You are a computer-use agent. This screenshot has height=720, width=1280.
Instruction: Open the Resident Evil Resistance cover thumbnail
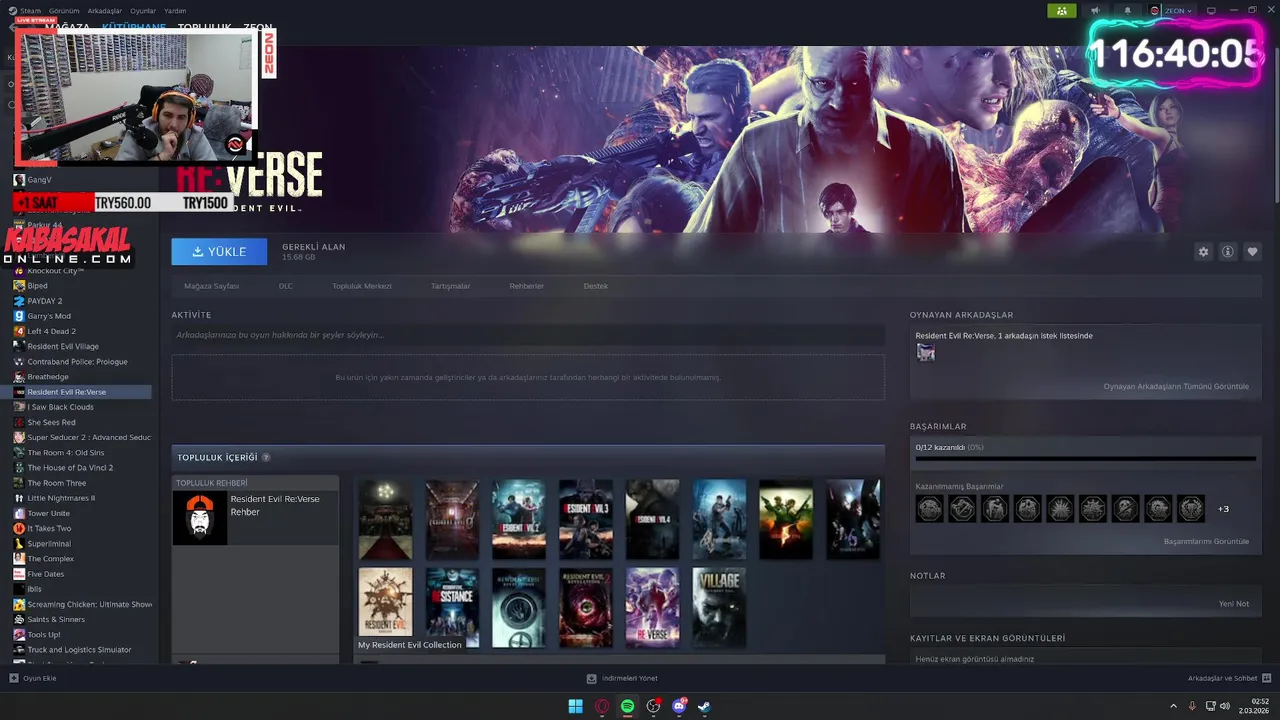coord(452,608)
